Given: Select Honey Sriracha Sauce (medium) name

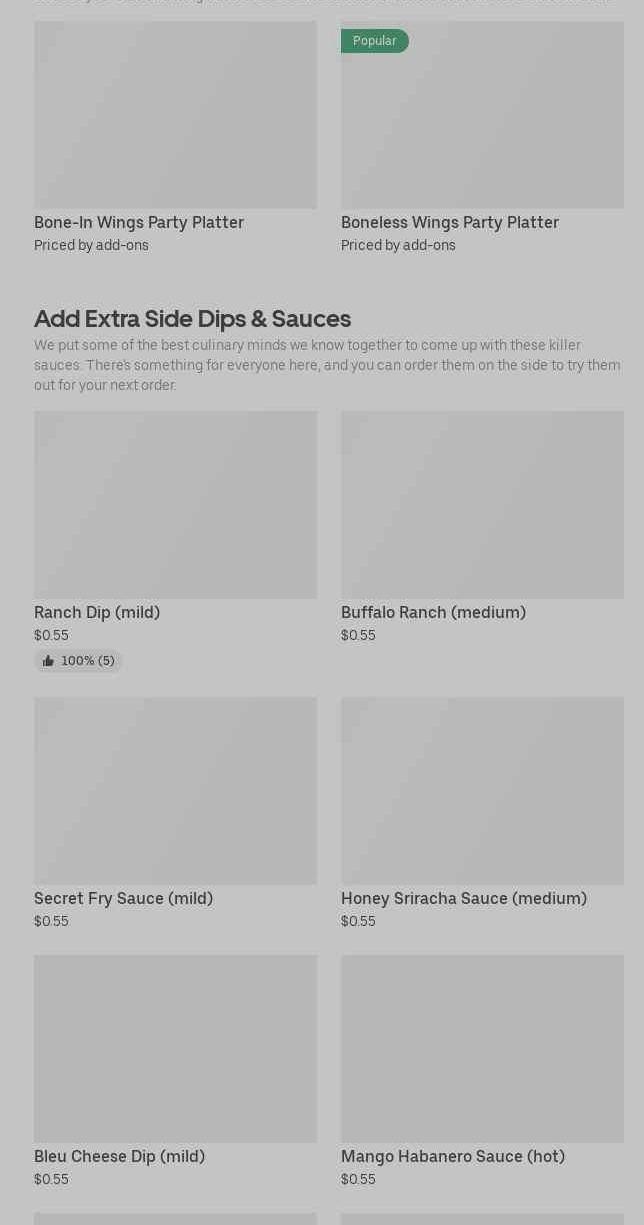Looking at the screenshot, I should [x=464, y=898].
